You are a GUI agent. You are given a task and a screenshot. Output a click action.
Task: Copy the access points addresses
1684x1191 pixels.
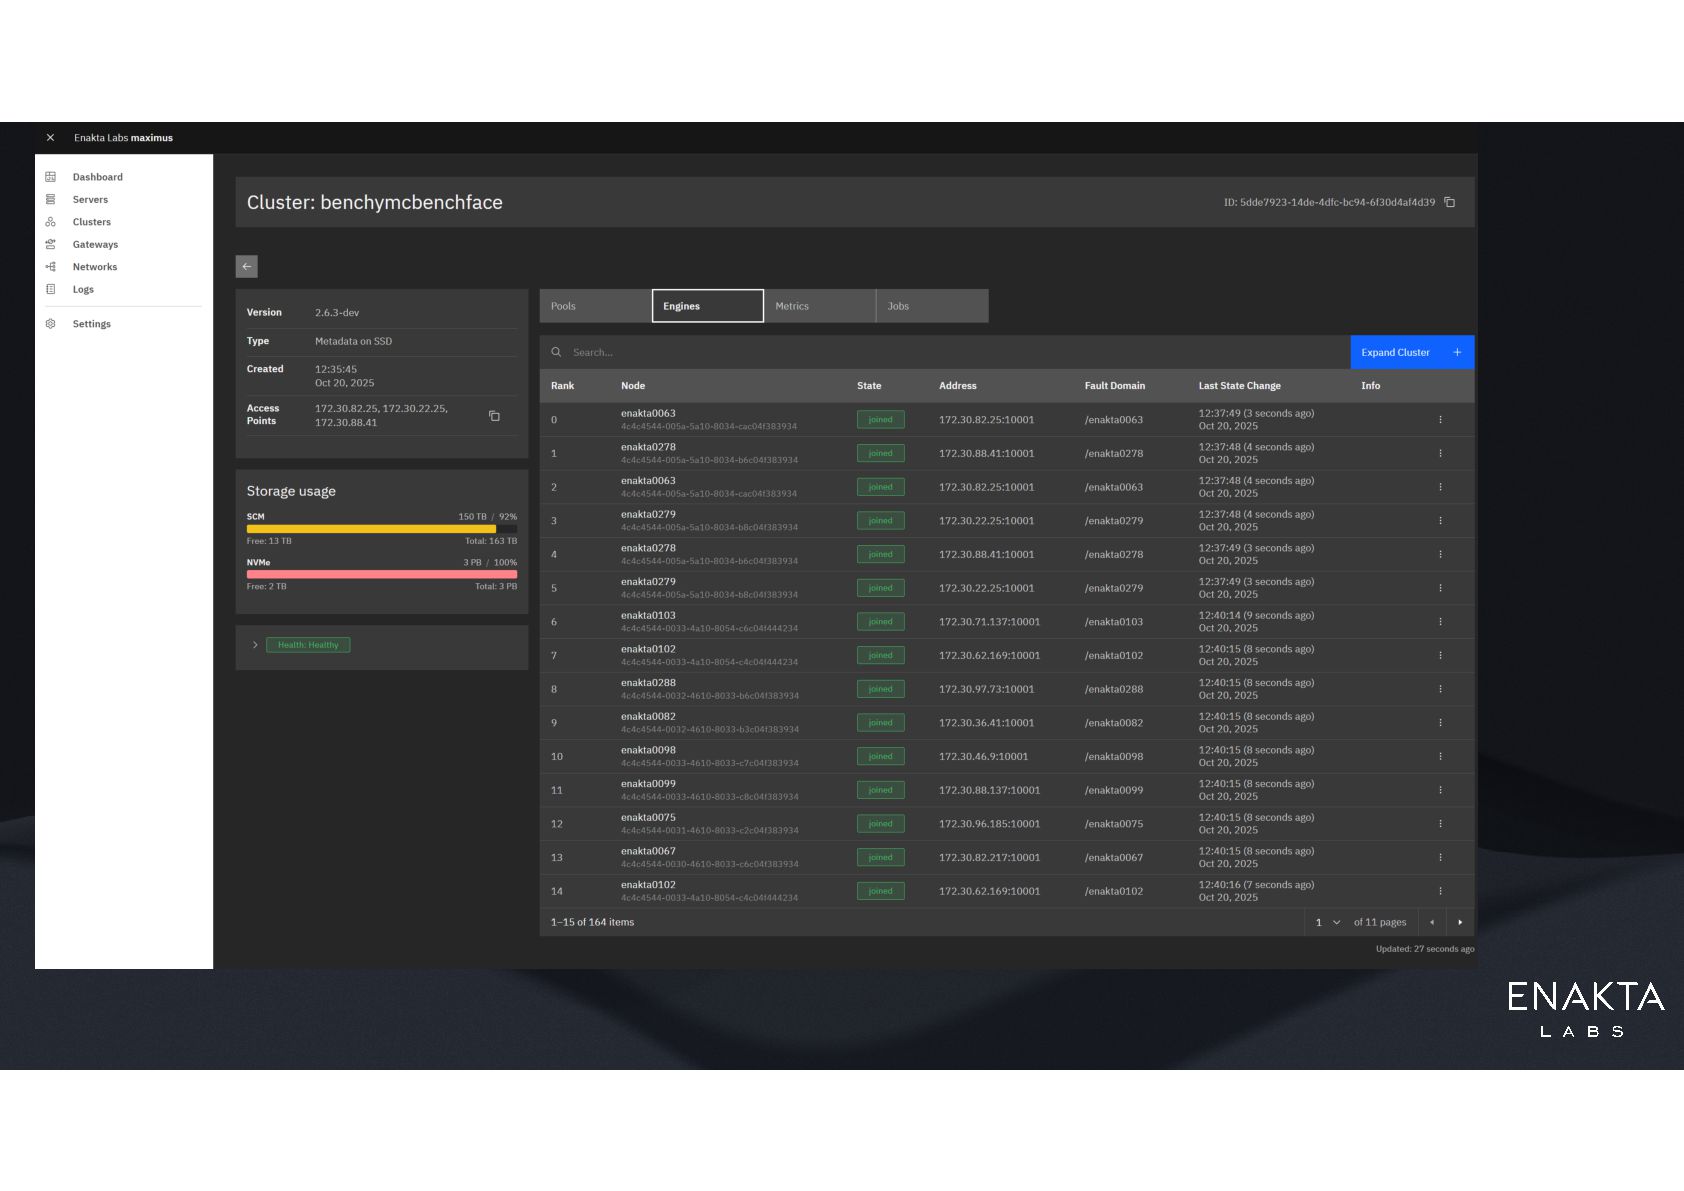(x=494, y=416)
